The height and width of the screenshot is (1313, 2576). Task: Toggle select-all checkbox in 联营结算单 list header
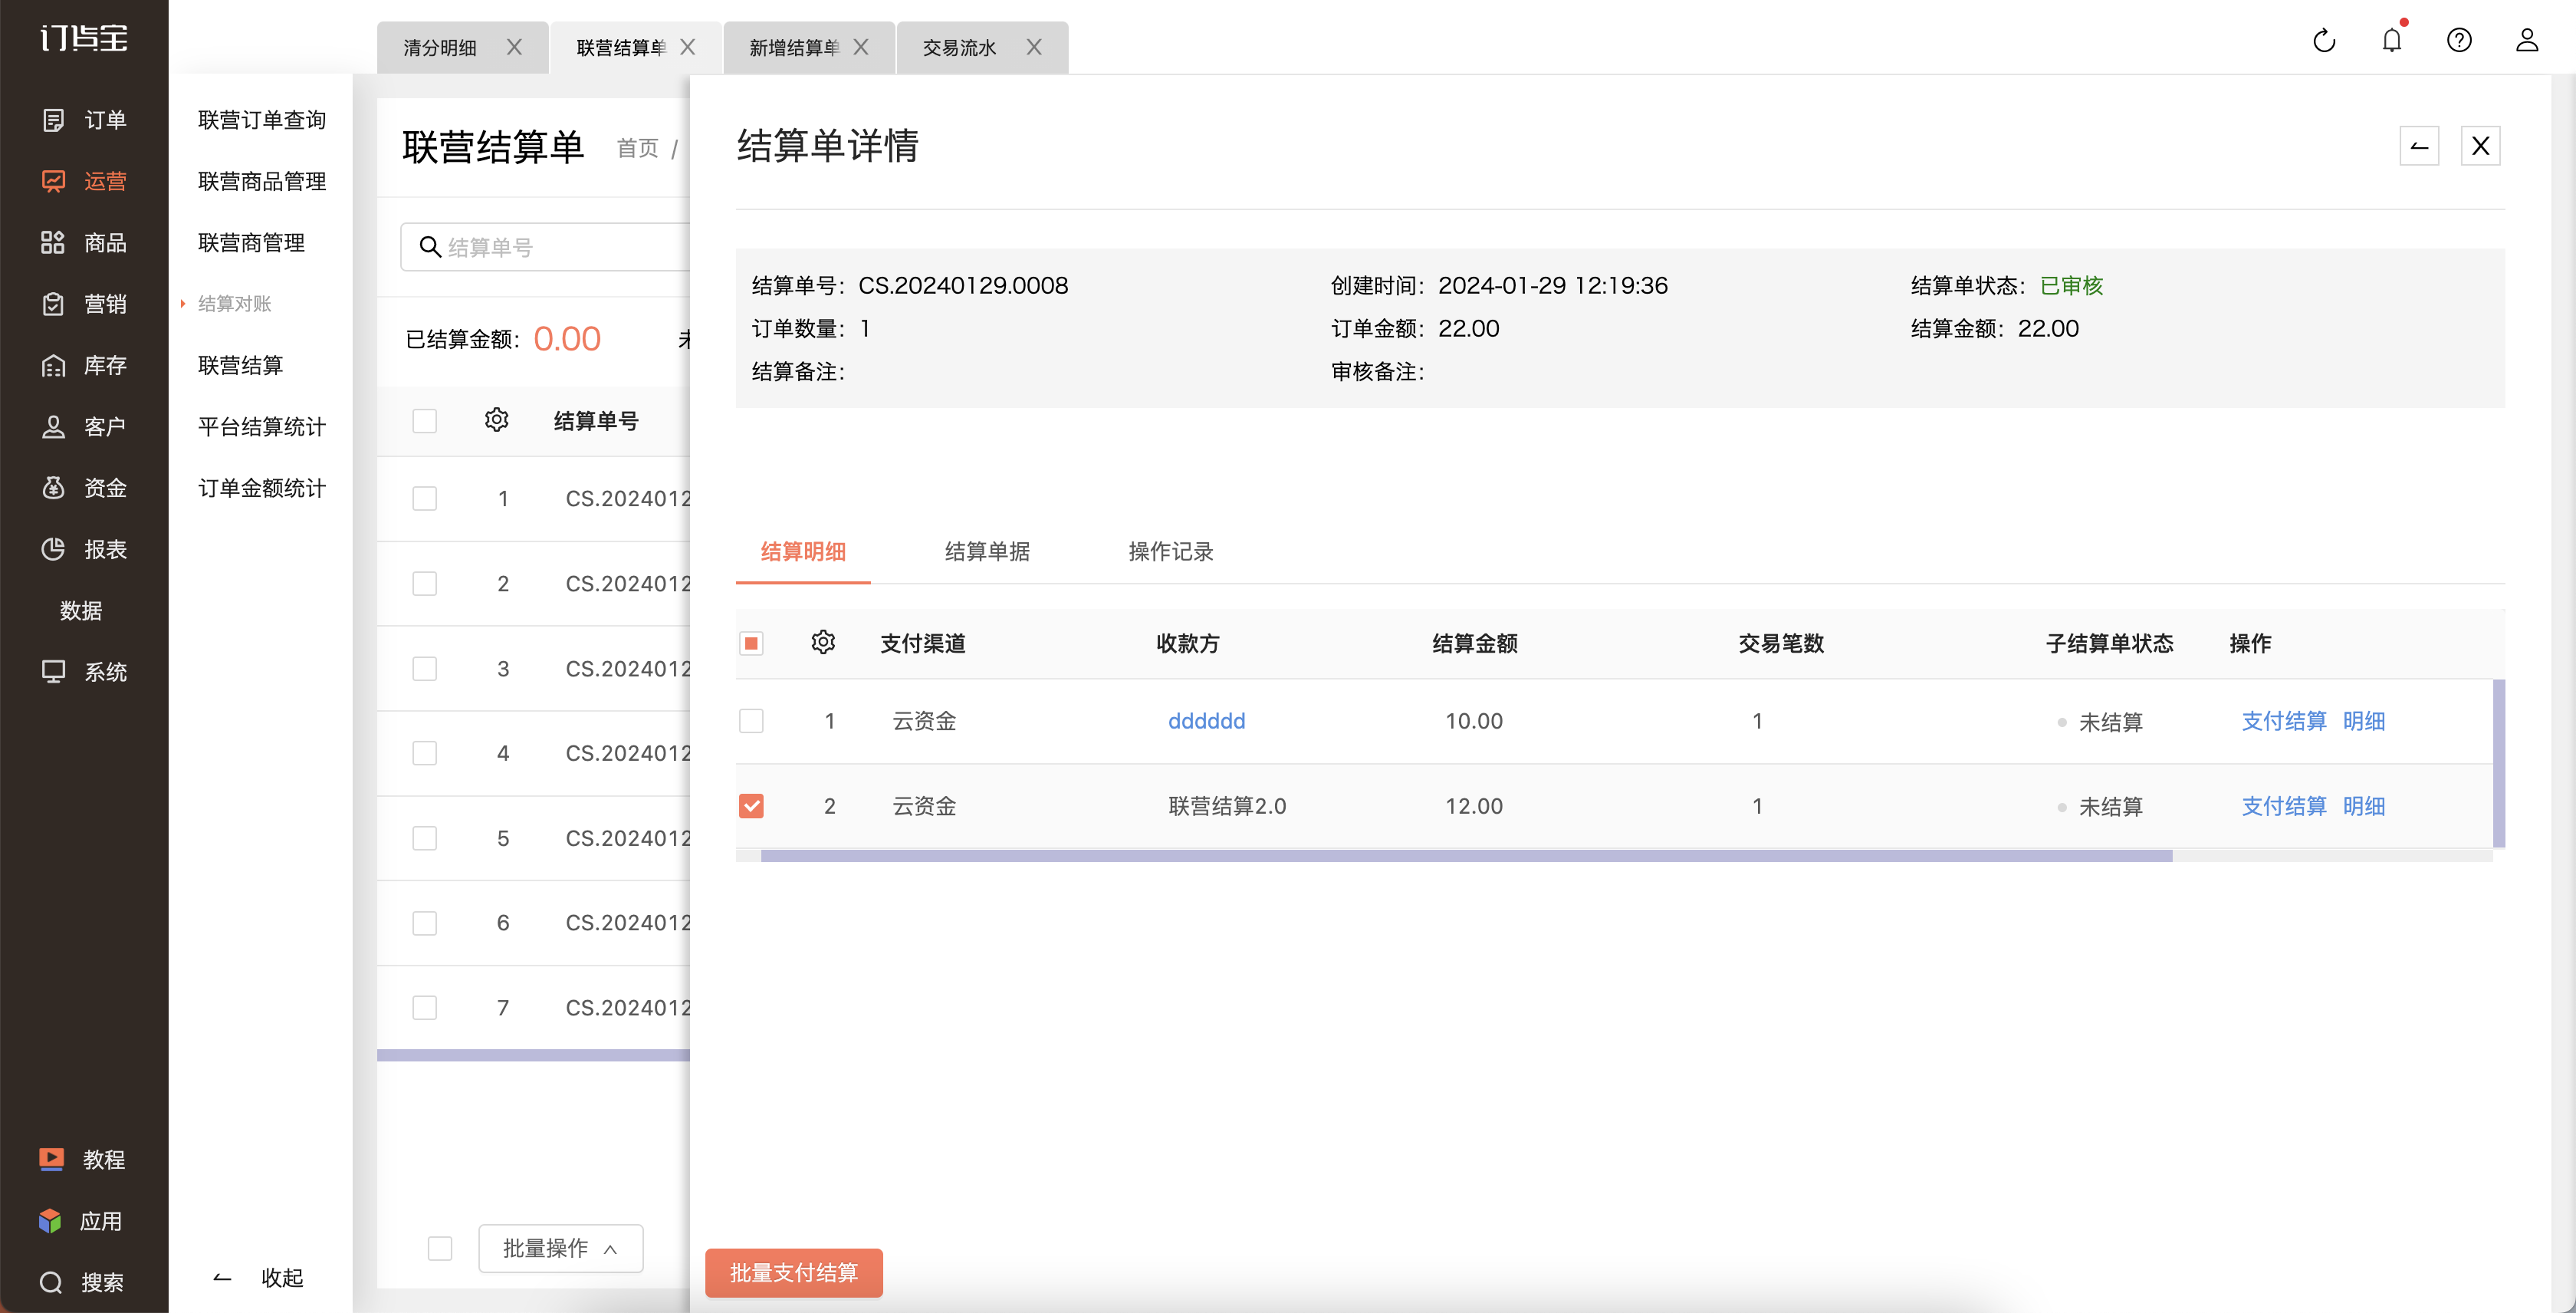coord(425,421)
